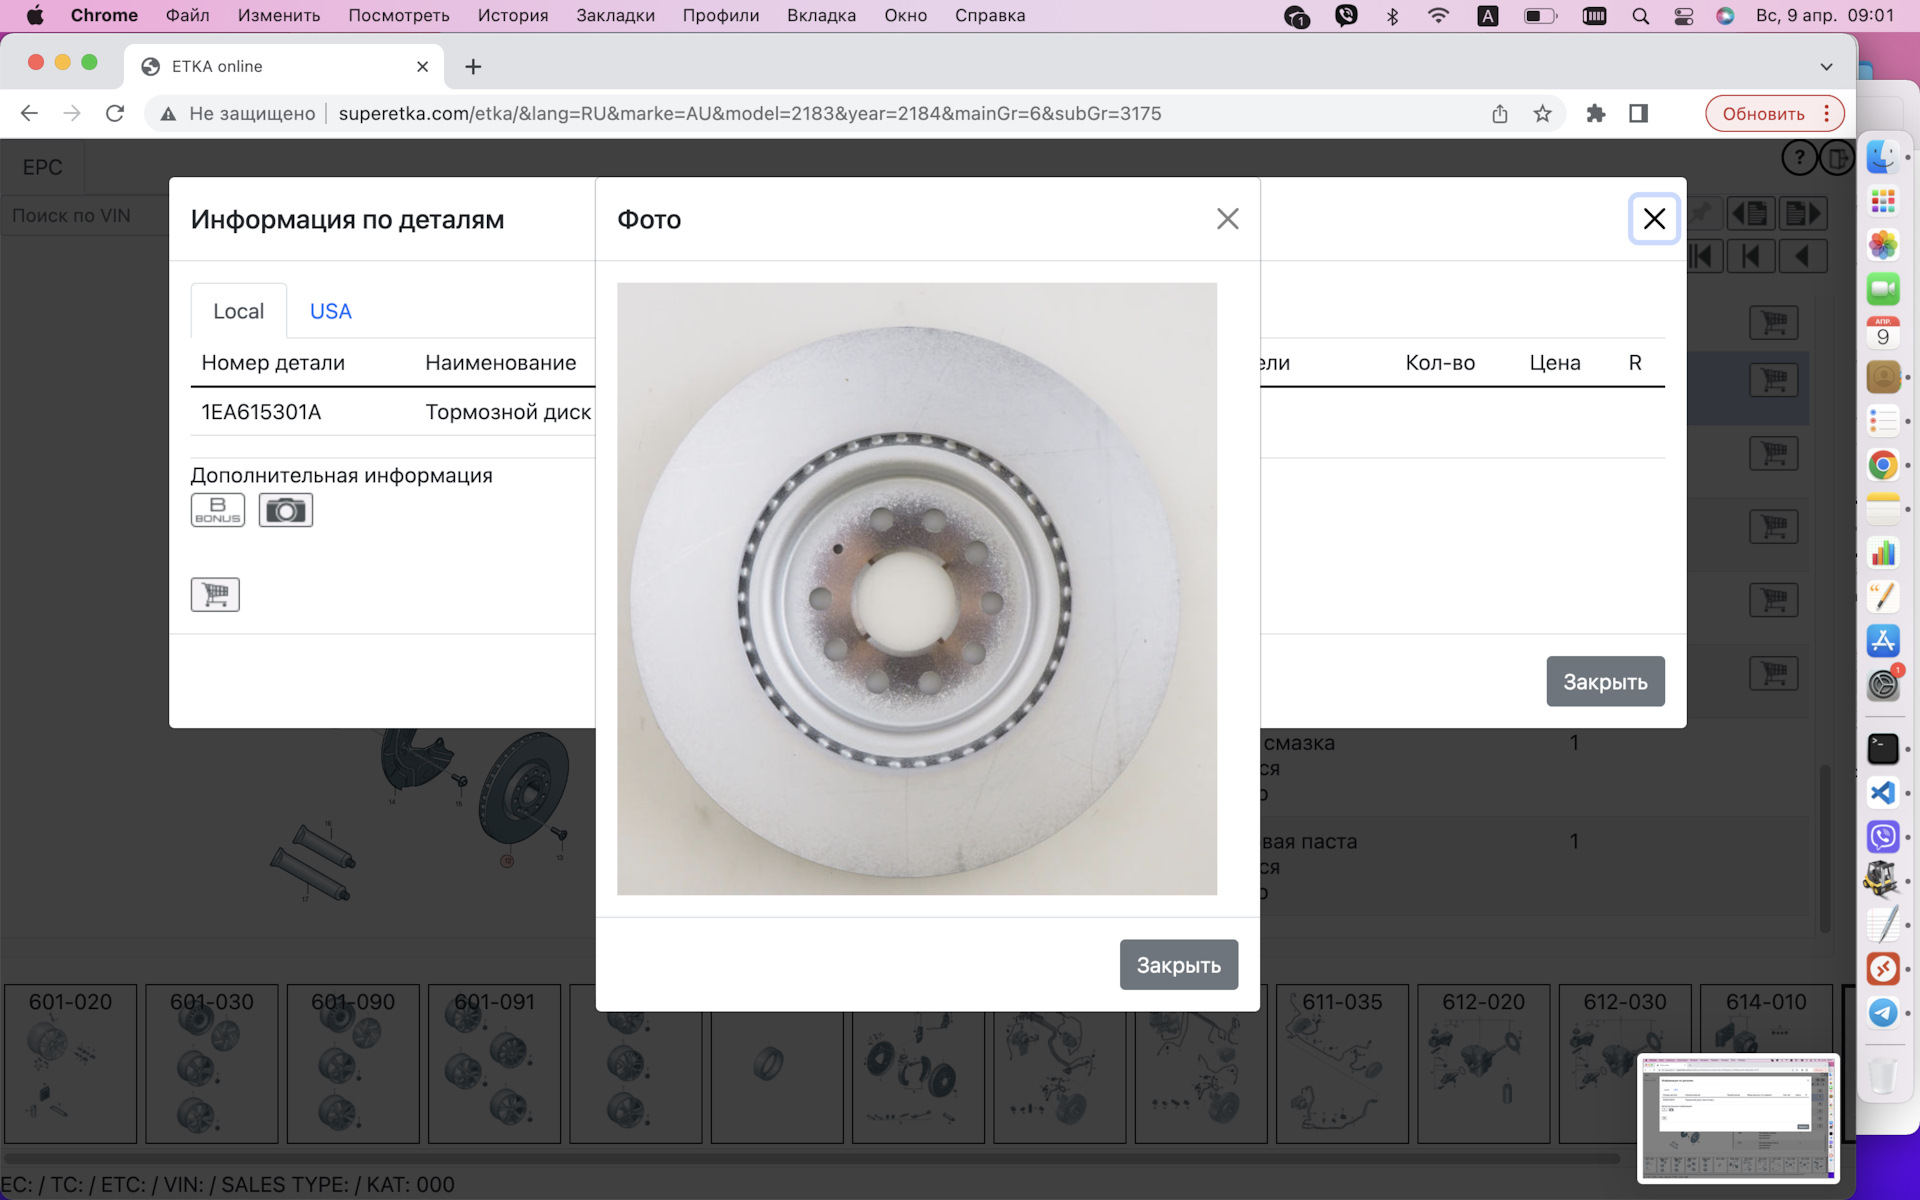The height and width of the screenshot is (1200, 1920).
Task: Click the share icon in address bar
Action: (1499, 114)
